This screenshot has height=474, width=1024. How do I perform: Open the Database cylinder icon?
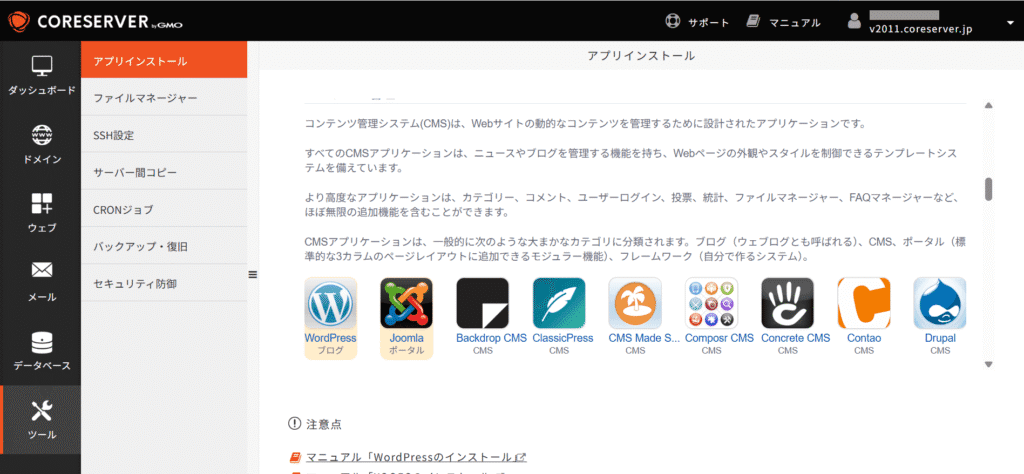[42, 342]
